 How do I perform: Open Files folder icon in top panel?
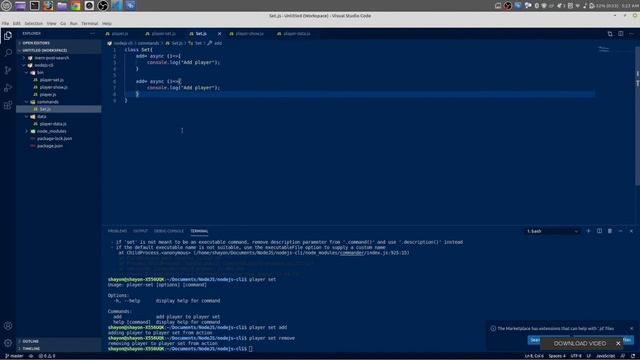pyautogui.click(x=62, y=6)
